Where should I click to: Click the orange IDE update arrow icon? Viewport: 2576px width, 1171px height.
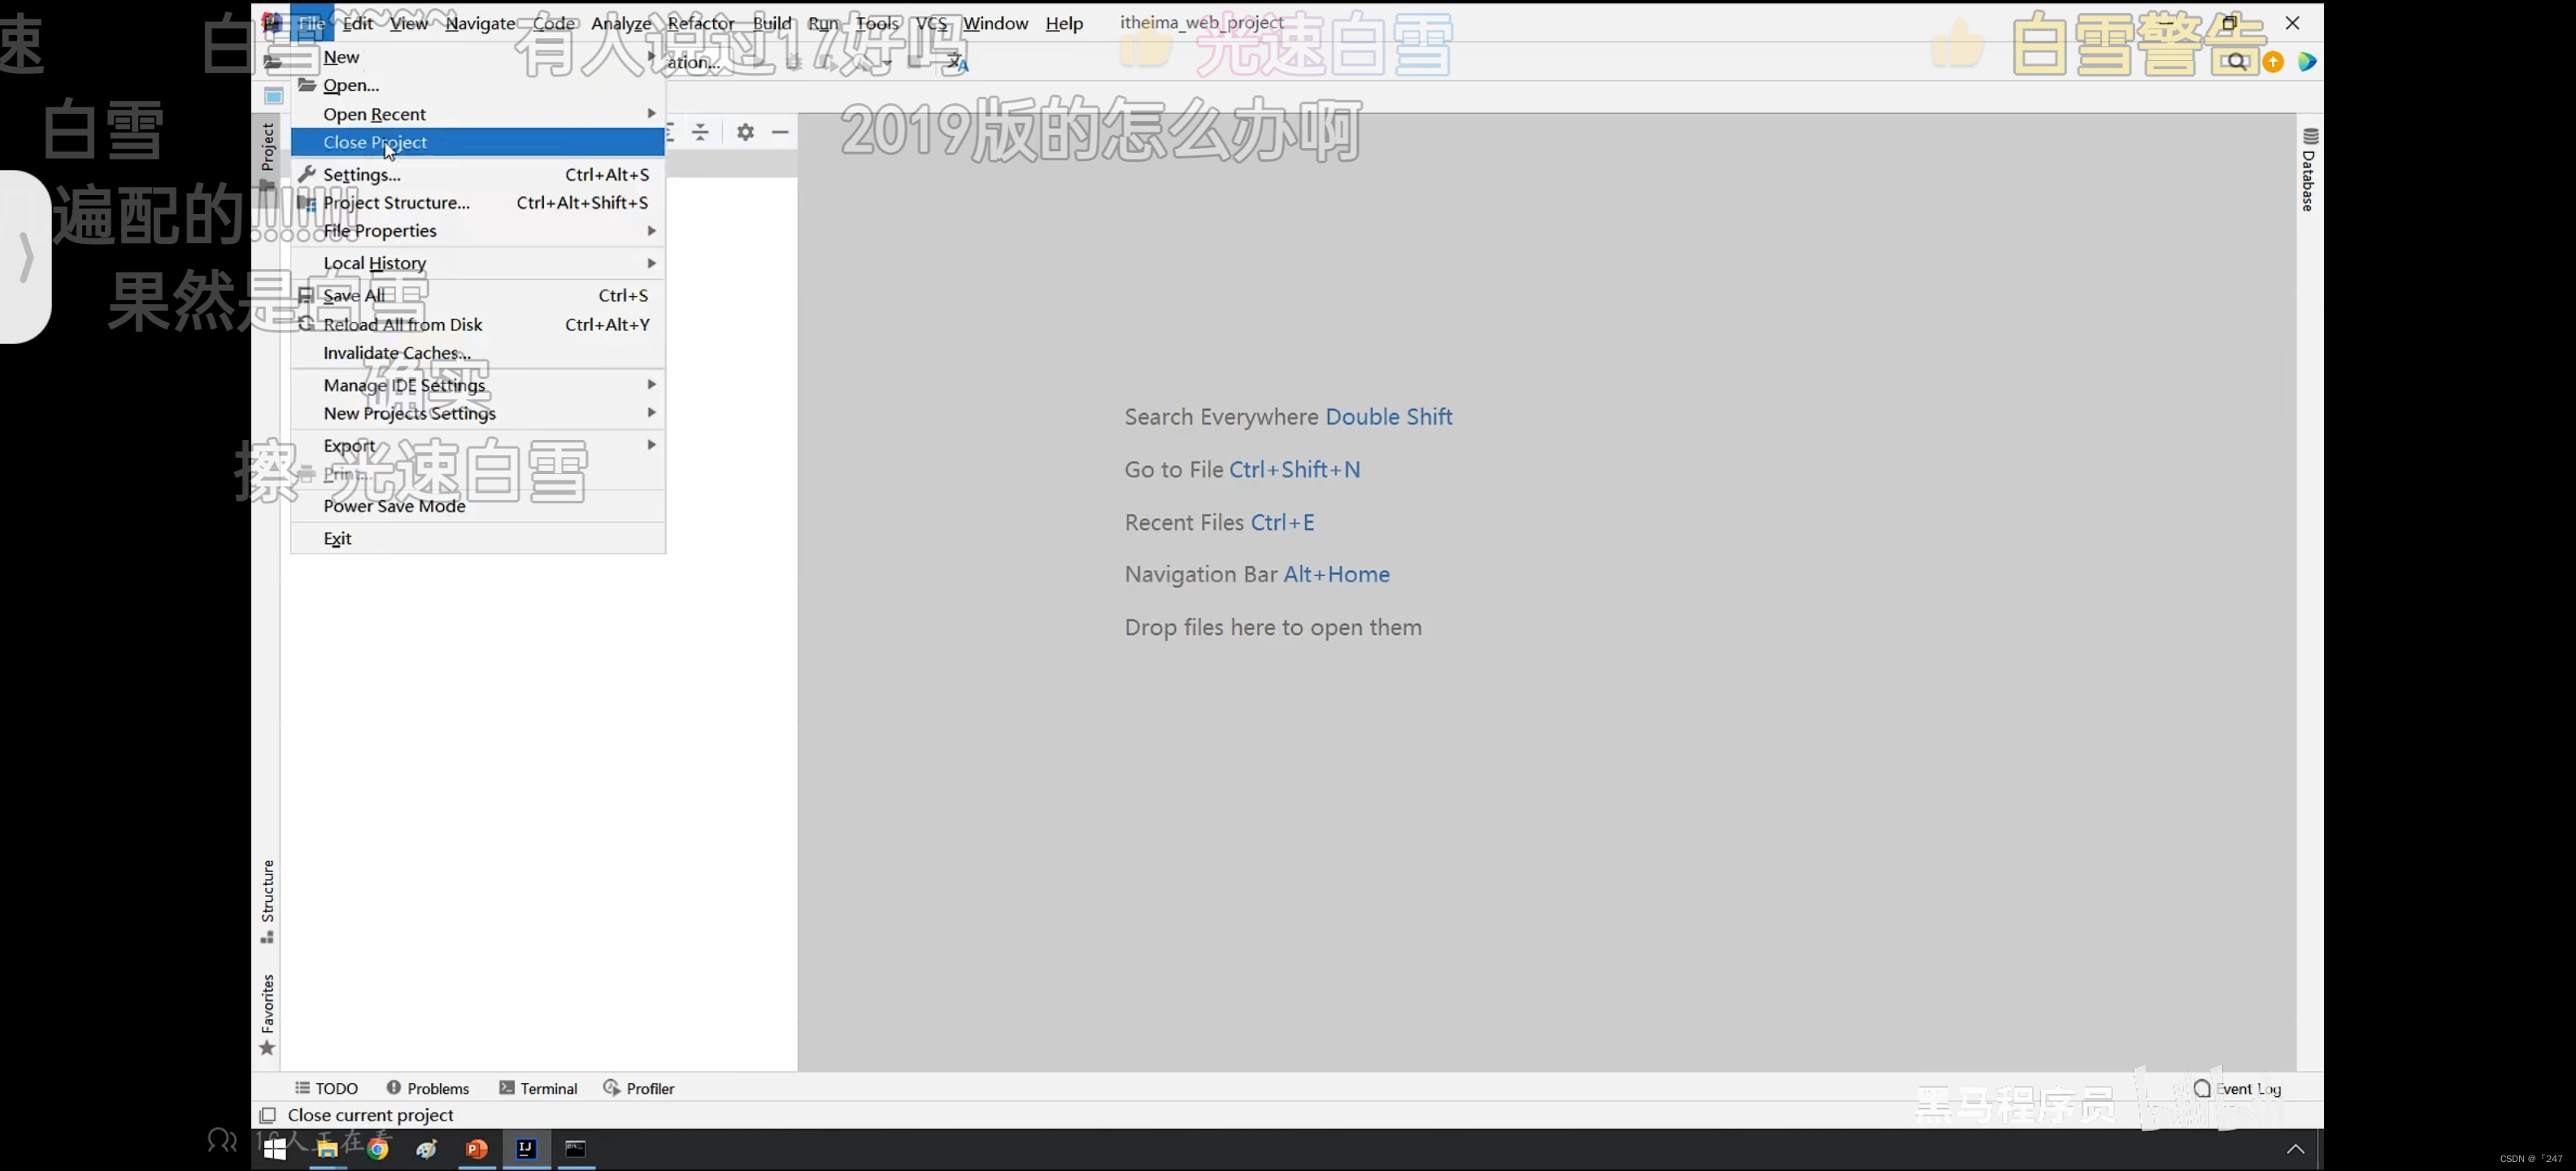(2273, 62)
